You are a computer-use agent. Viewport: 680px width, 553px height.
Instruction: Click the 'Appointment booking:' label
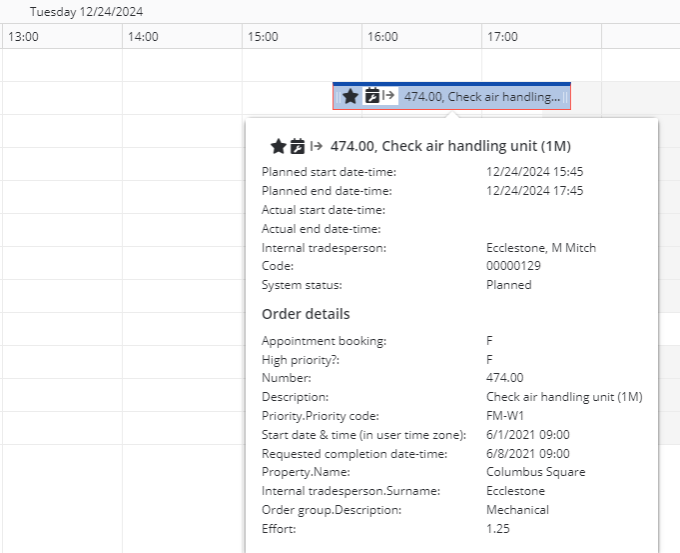pos(324,341)
